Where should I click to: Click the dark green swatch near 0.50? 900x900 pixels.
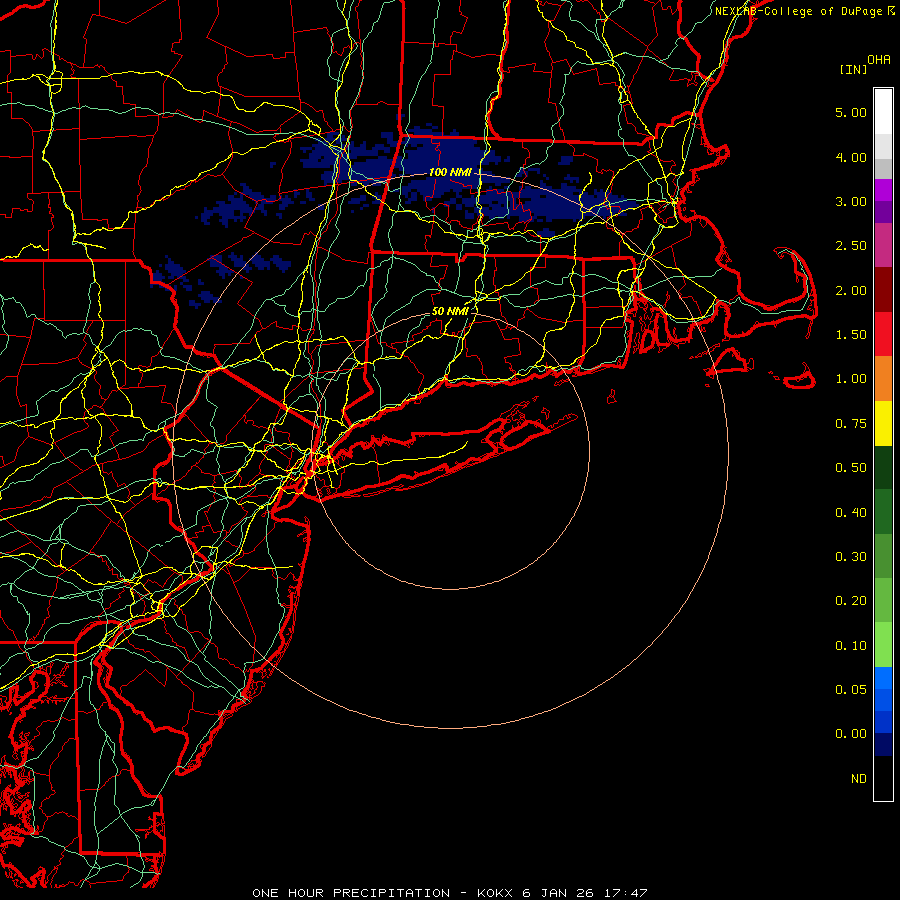coord(883,467)
